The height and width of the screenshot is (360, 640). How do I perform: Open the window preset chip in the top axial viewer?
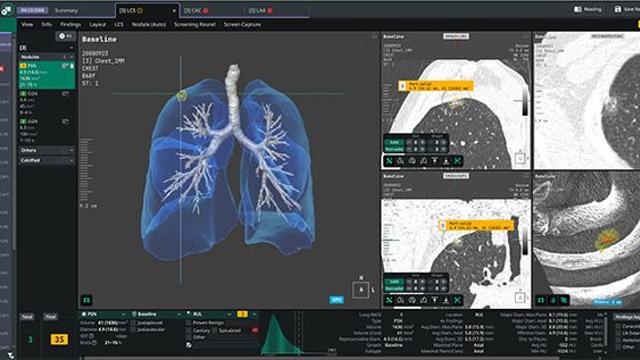click(456, 36)
